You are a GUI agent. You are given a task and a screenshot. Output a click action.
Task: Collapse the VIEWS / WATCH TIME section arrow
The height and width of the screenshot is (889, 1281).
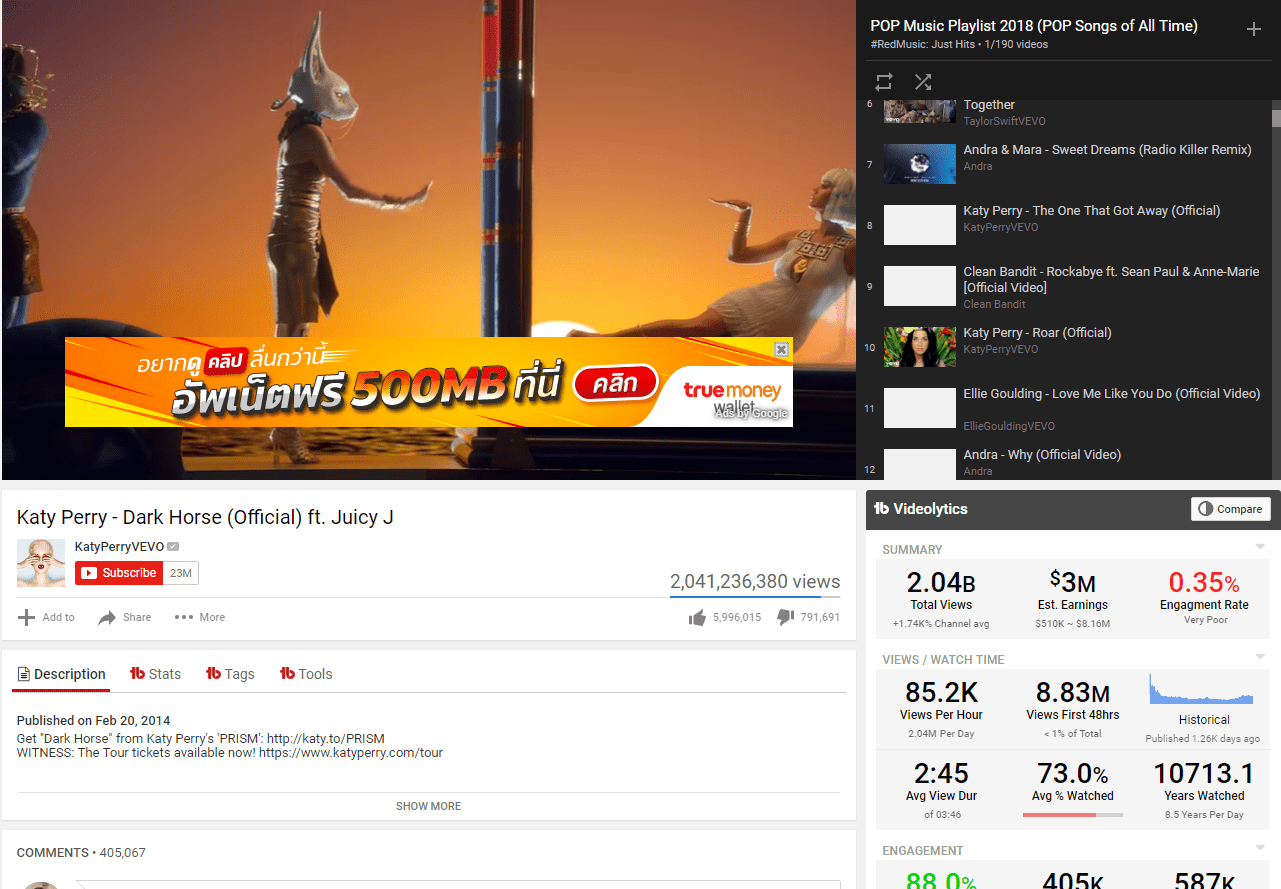pyautogui.click(x=1260, y=657)
